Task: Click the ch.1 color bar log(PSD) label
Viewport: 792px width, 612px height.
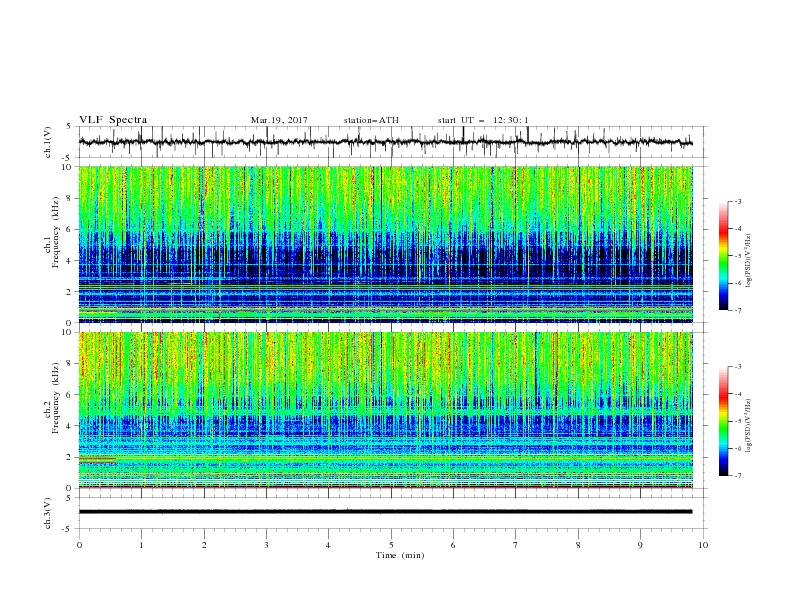Action: click(x=748, y=261)
